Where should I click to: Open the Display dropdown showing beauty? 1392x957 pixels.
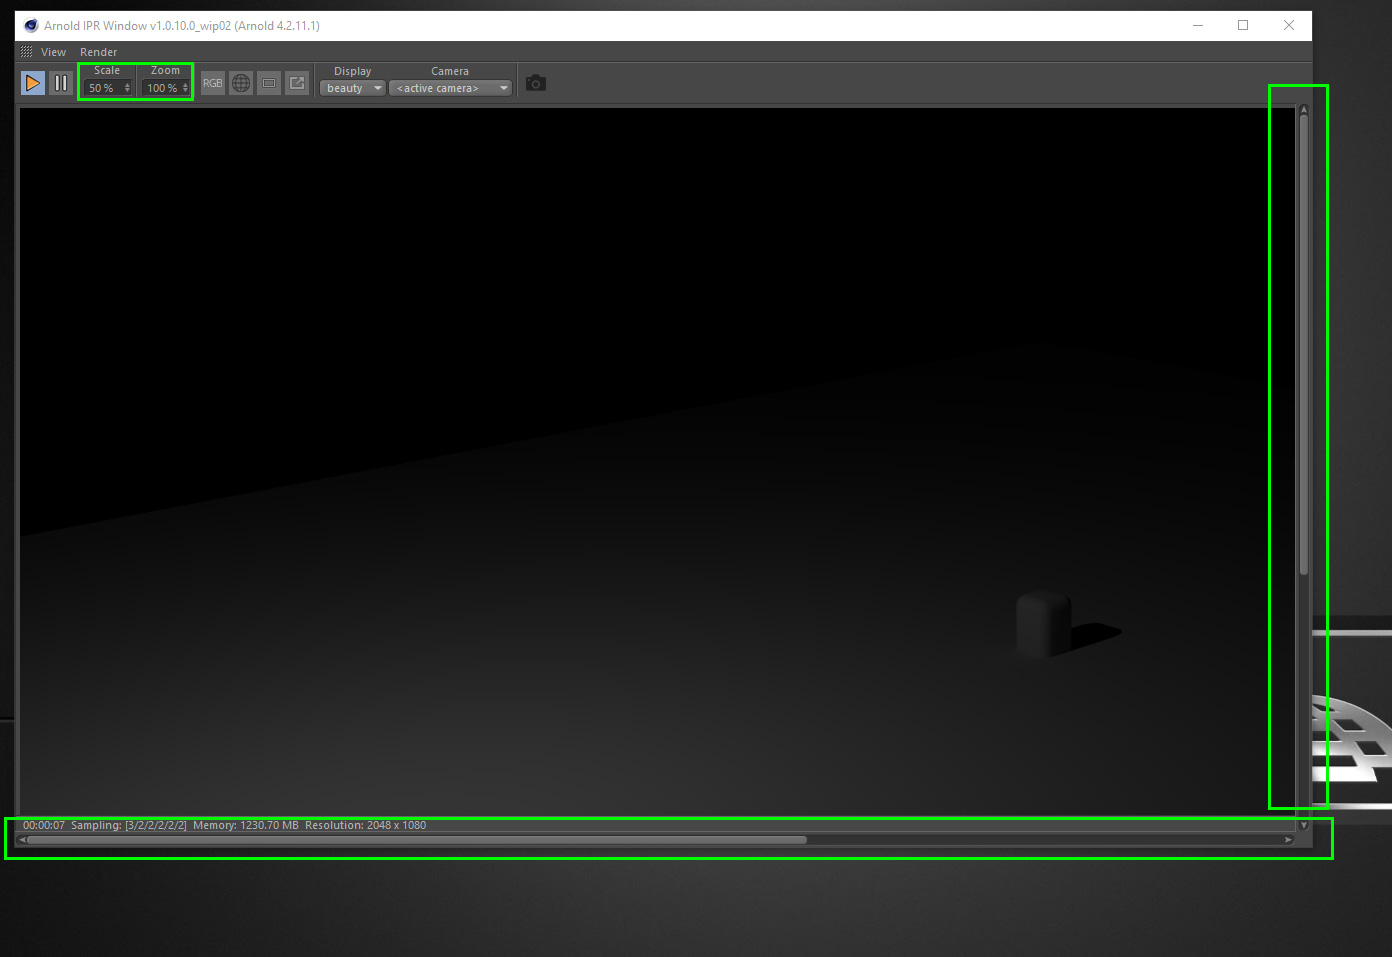coord(353,88)
